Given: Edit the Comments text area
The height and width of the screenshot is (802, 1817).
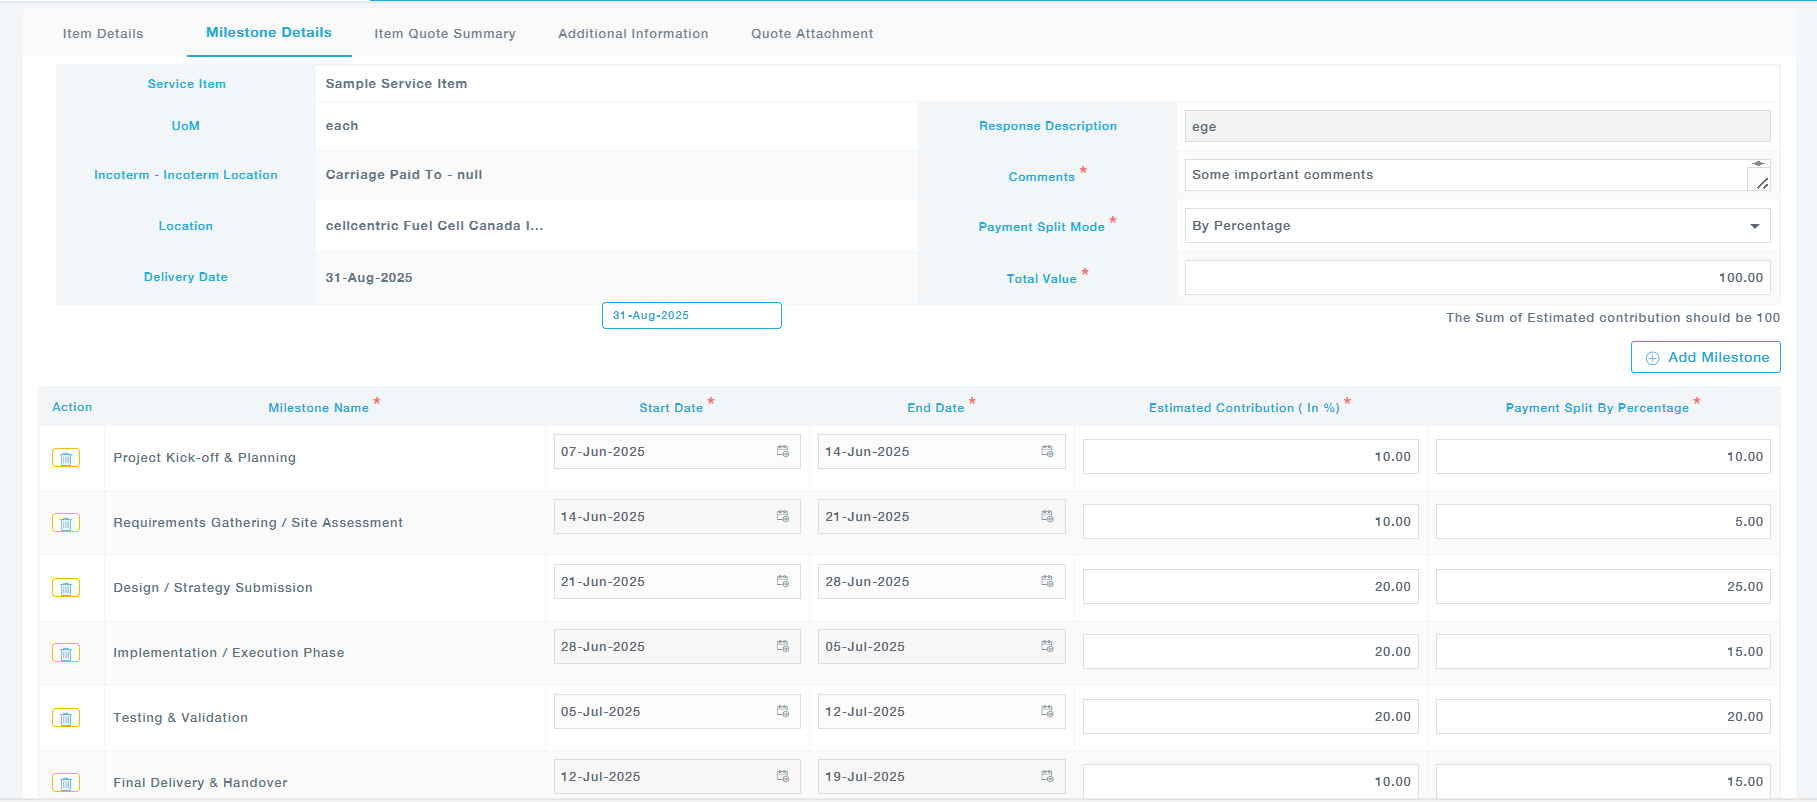Looking at the screenshot, I should click(x=1465, y=175).
